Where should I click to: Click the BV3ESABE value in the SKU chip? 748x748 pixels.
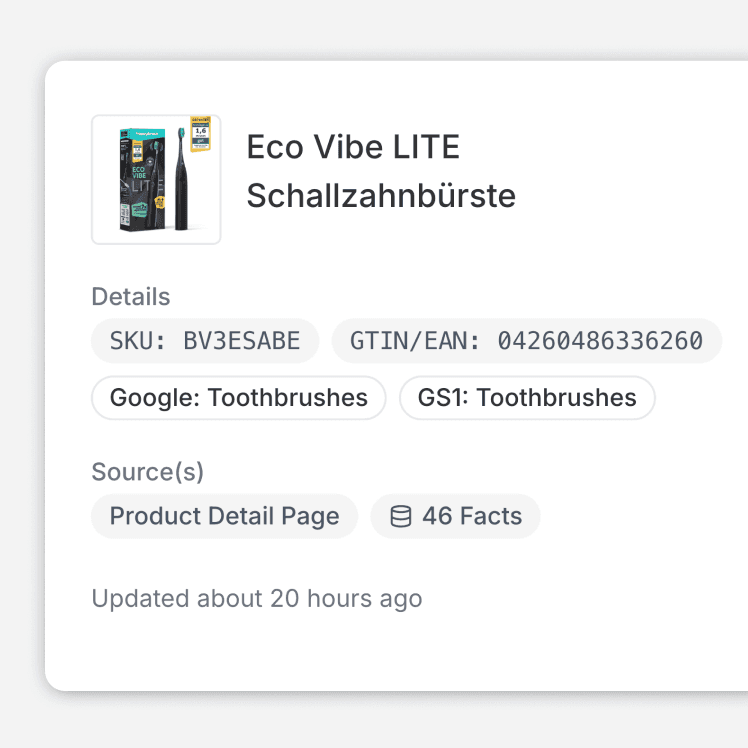(x=242, y=341)
